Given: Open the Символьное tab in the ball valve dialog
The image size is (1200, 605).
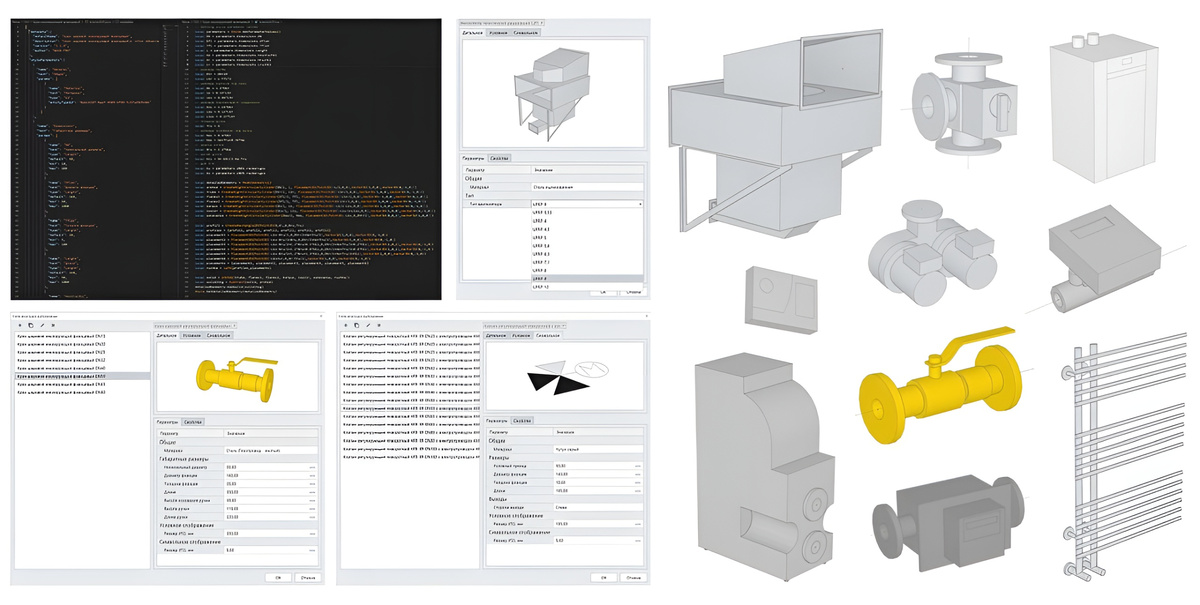Looking at the screenshot, I should (218, 335).
